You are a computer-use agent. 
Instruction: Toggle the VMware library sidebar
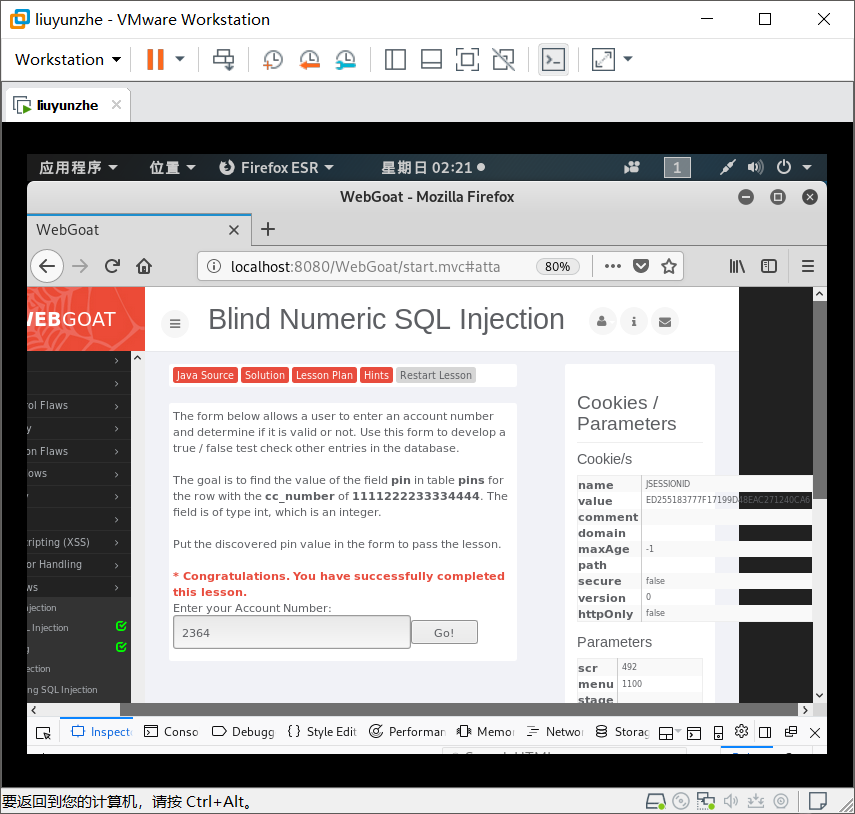coord(395,59)
